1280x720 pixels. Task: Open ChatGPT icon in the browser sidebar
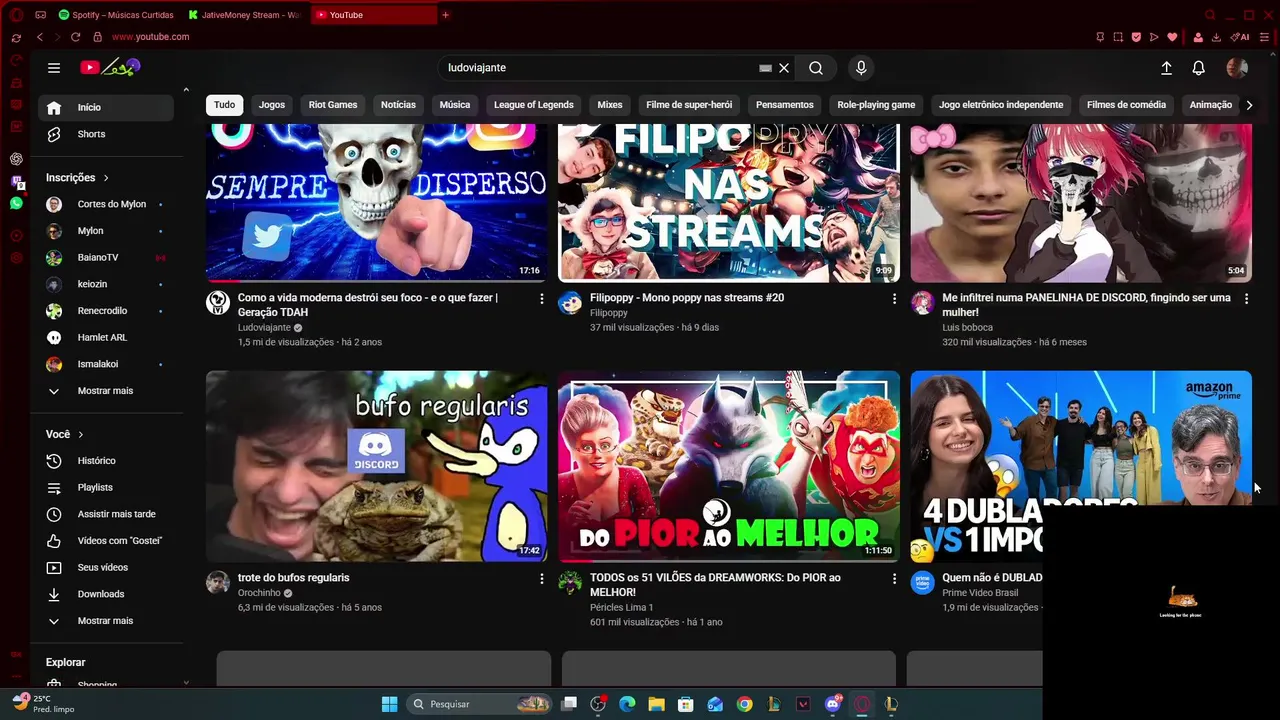[16, 159]
